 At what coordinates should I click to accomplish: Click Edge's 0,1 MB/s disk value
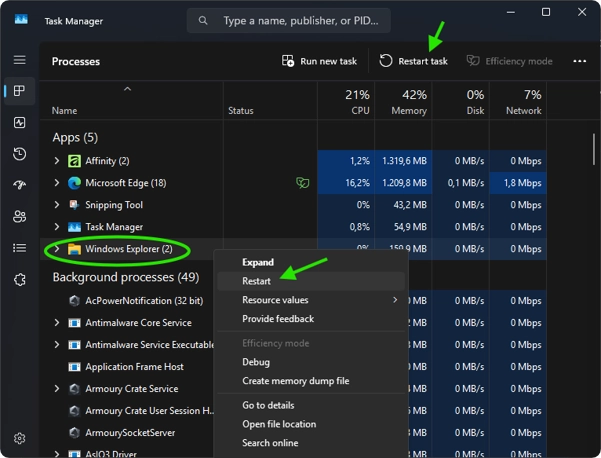[461, 183]
